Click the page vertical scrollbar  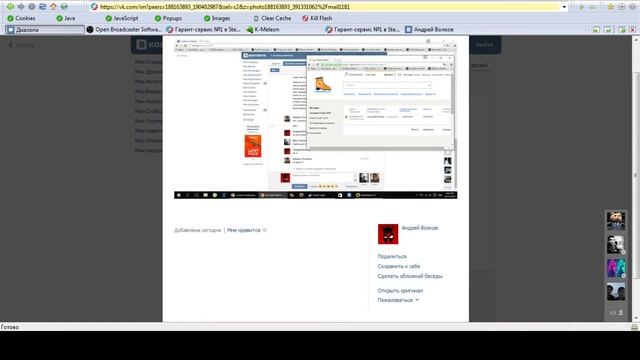coord(636,176)
